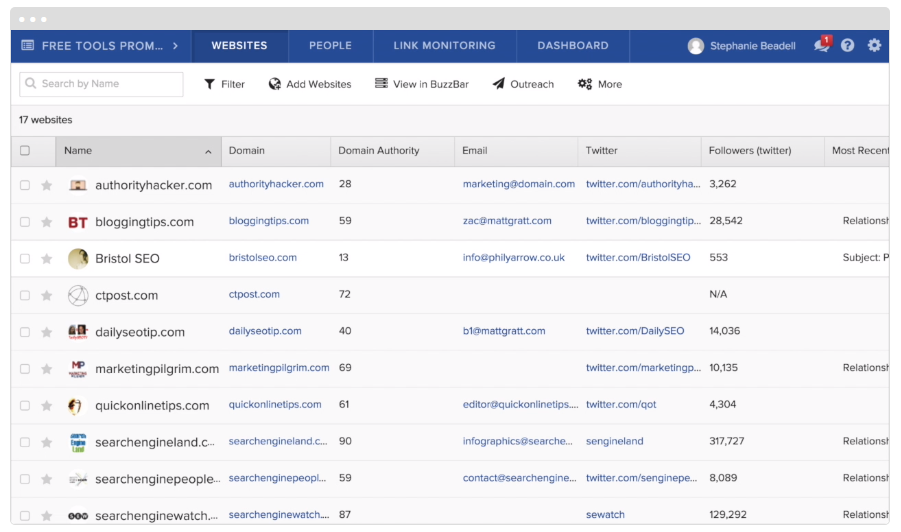This screenshot has width=901, height=532.
Task: Click the project list icon beside FREE TOOLS PROM
Action: [x=28, y=45]
